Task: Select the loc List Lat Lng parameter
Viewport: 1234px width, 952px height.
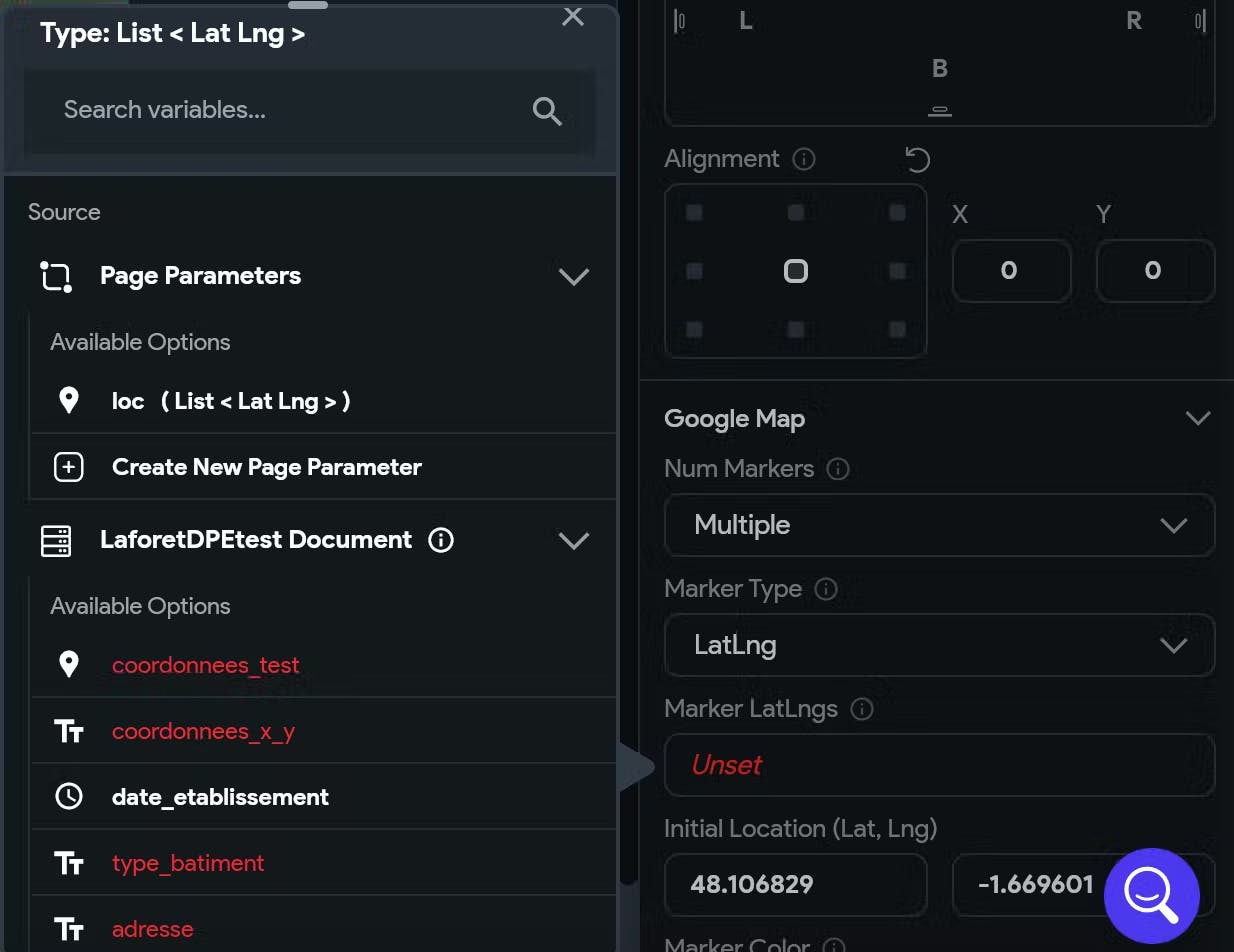Action: [230, 402]
